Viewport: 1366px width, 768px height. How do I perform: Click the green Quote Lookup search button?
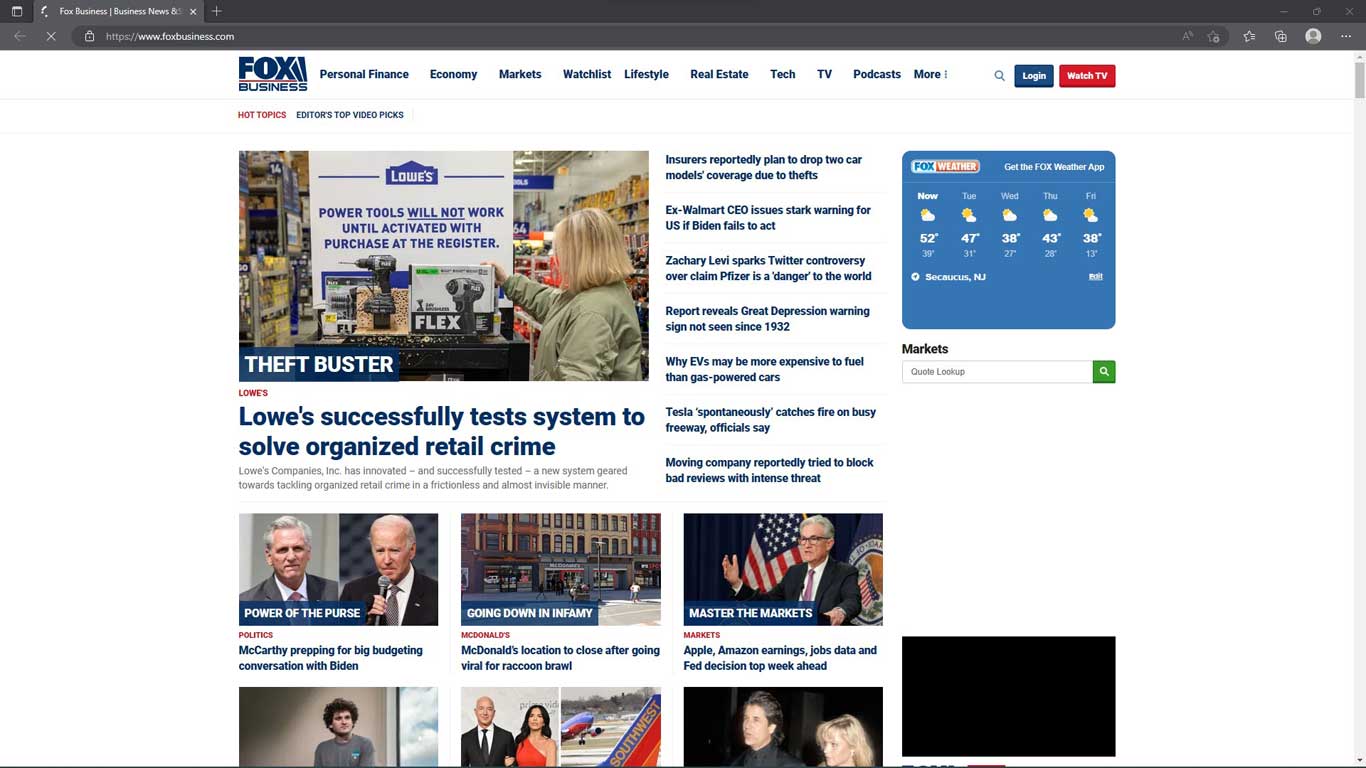[x=1104, y=372]
